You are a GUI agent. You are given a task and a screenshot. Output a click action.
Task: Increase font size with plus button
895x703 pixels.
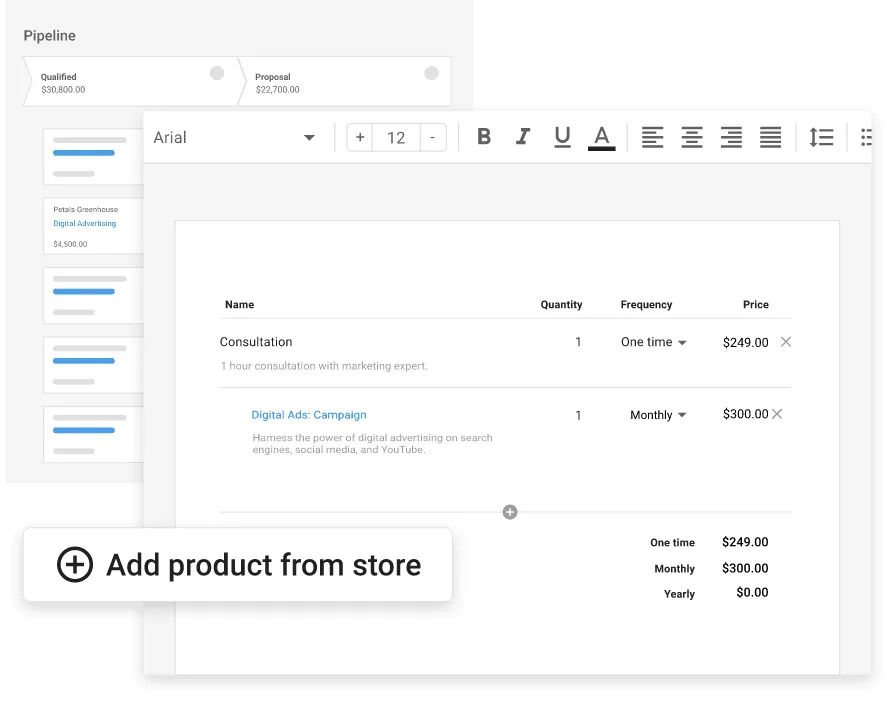360,137
